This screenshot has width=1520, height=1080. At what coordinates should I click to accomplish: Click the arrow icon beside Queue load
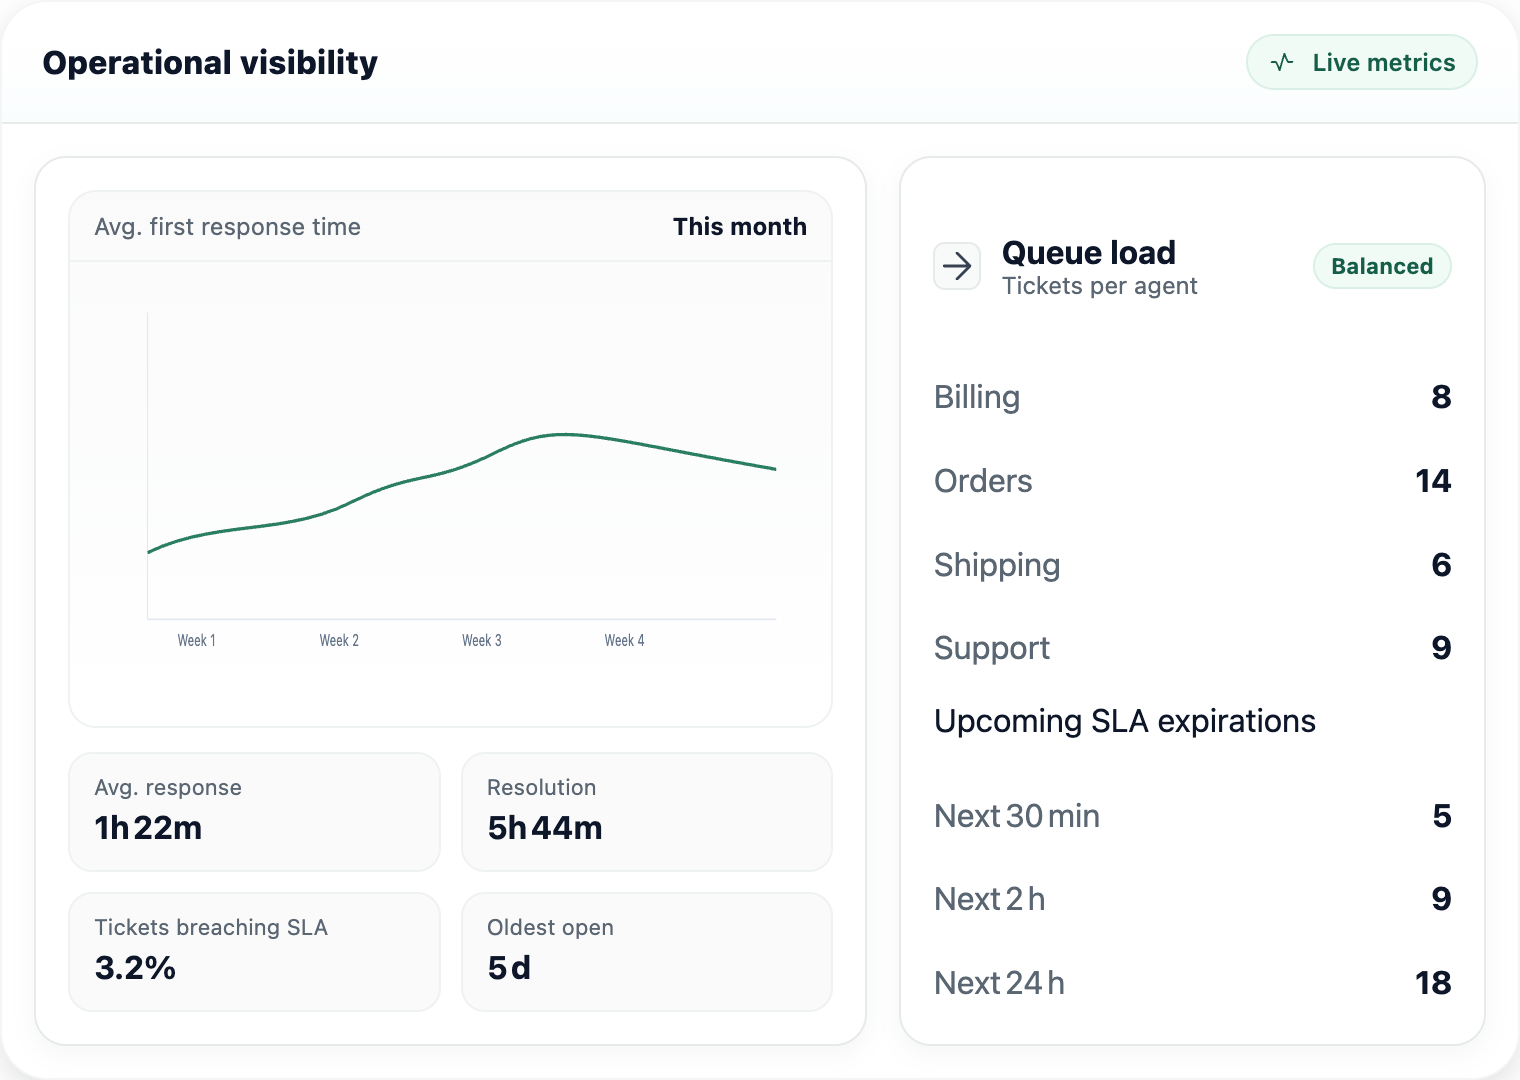pyautogui.click(x=957, y=266)
